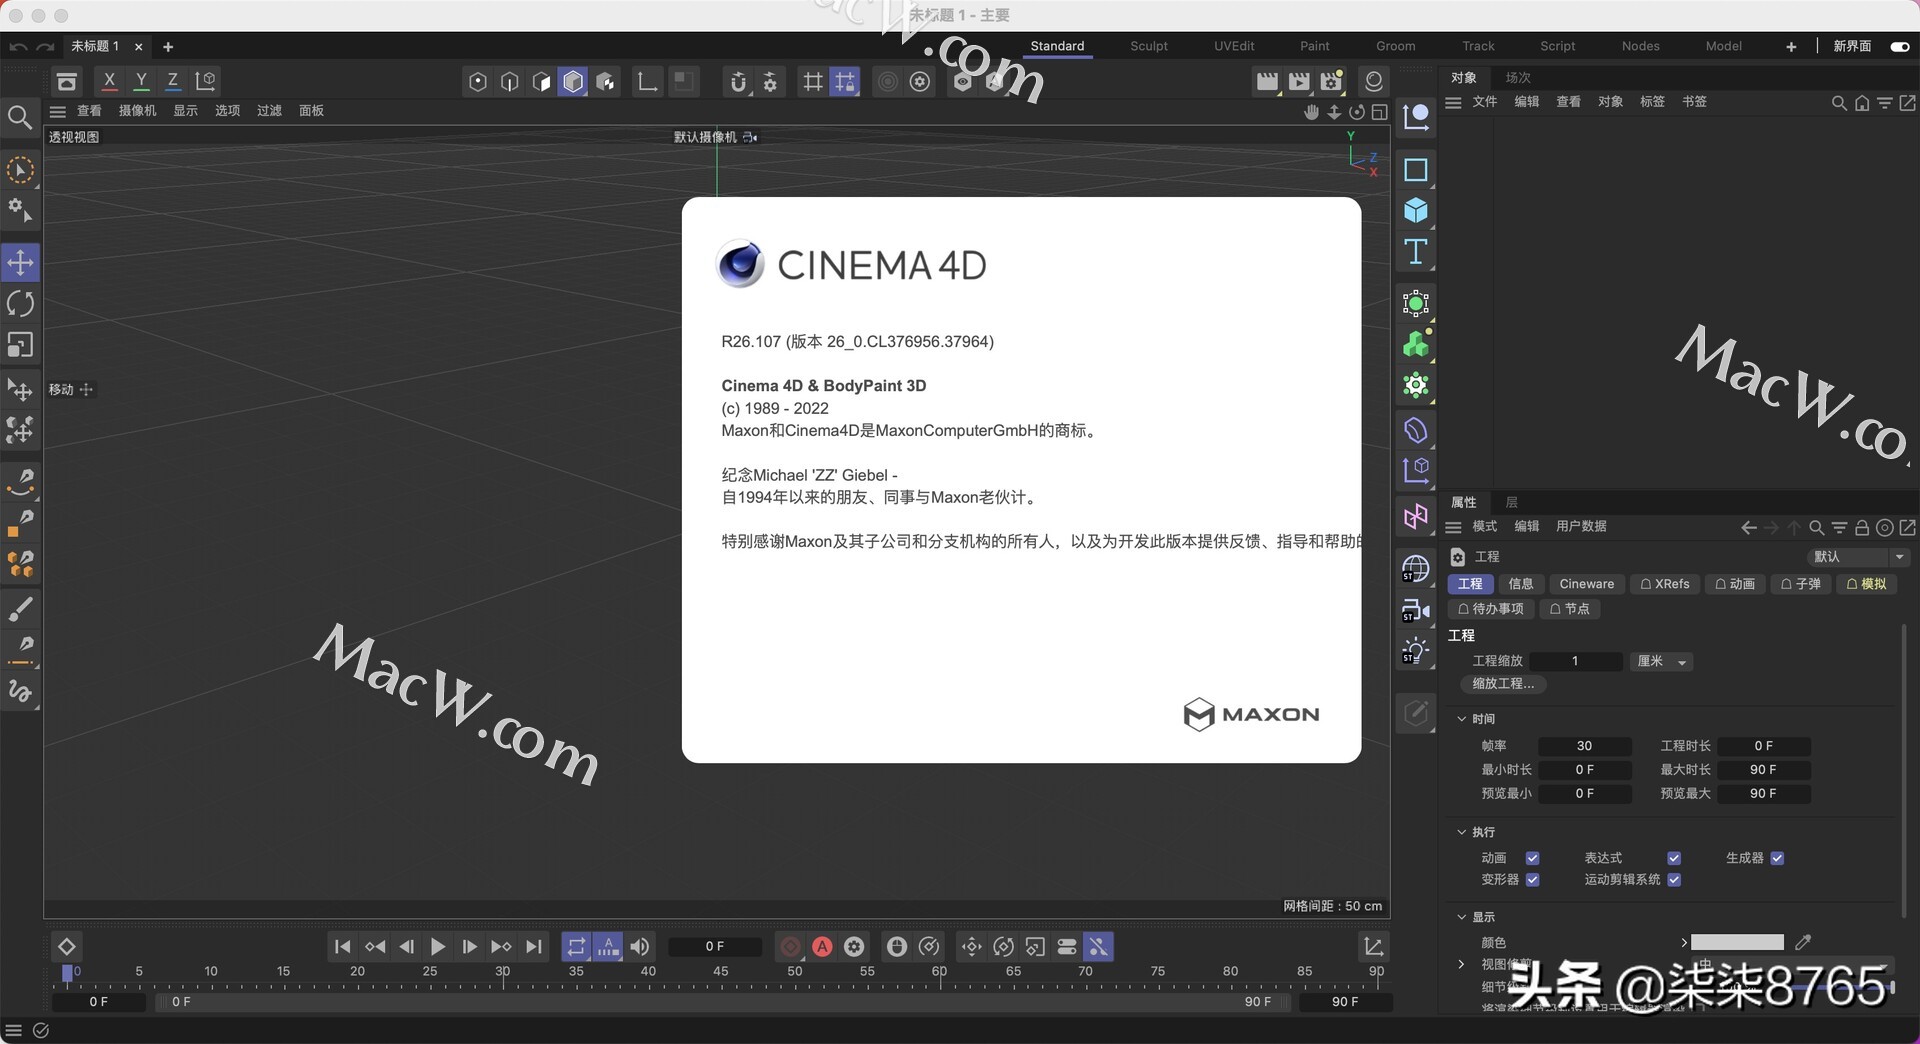Open the 默认 preset dropdown
This screenshot has width=1920, height=1044.
click(x=1858, y=557)
